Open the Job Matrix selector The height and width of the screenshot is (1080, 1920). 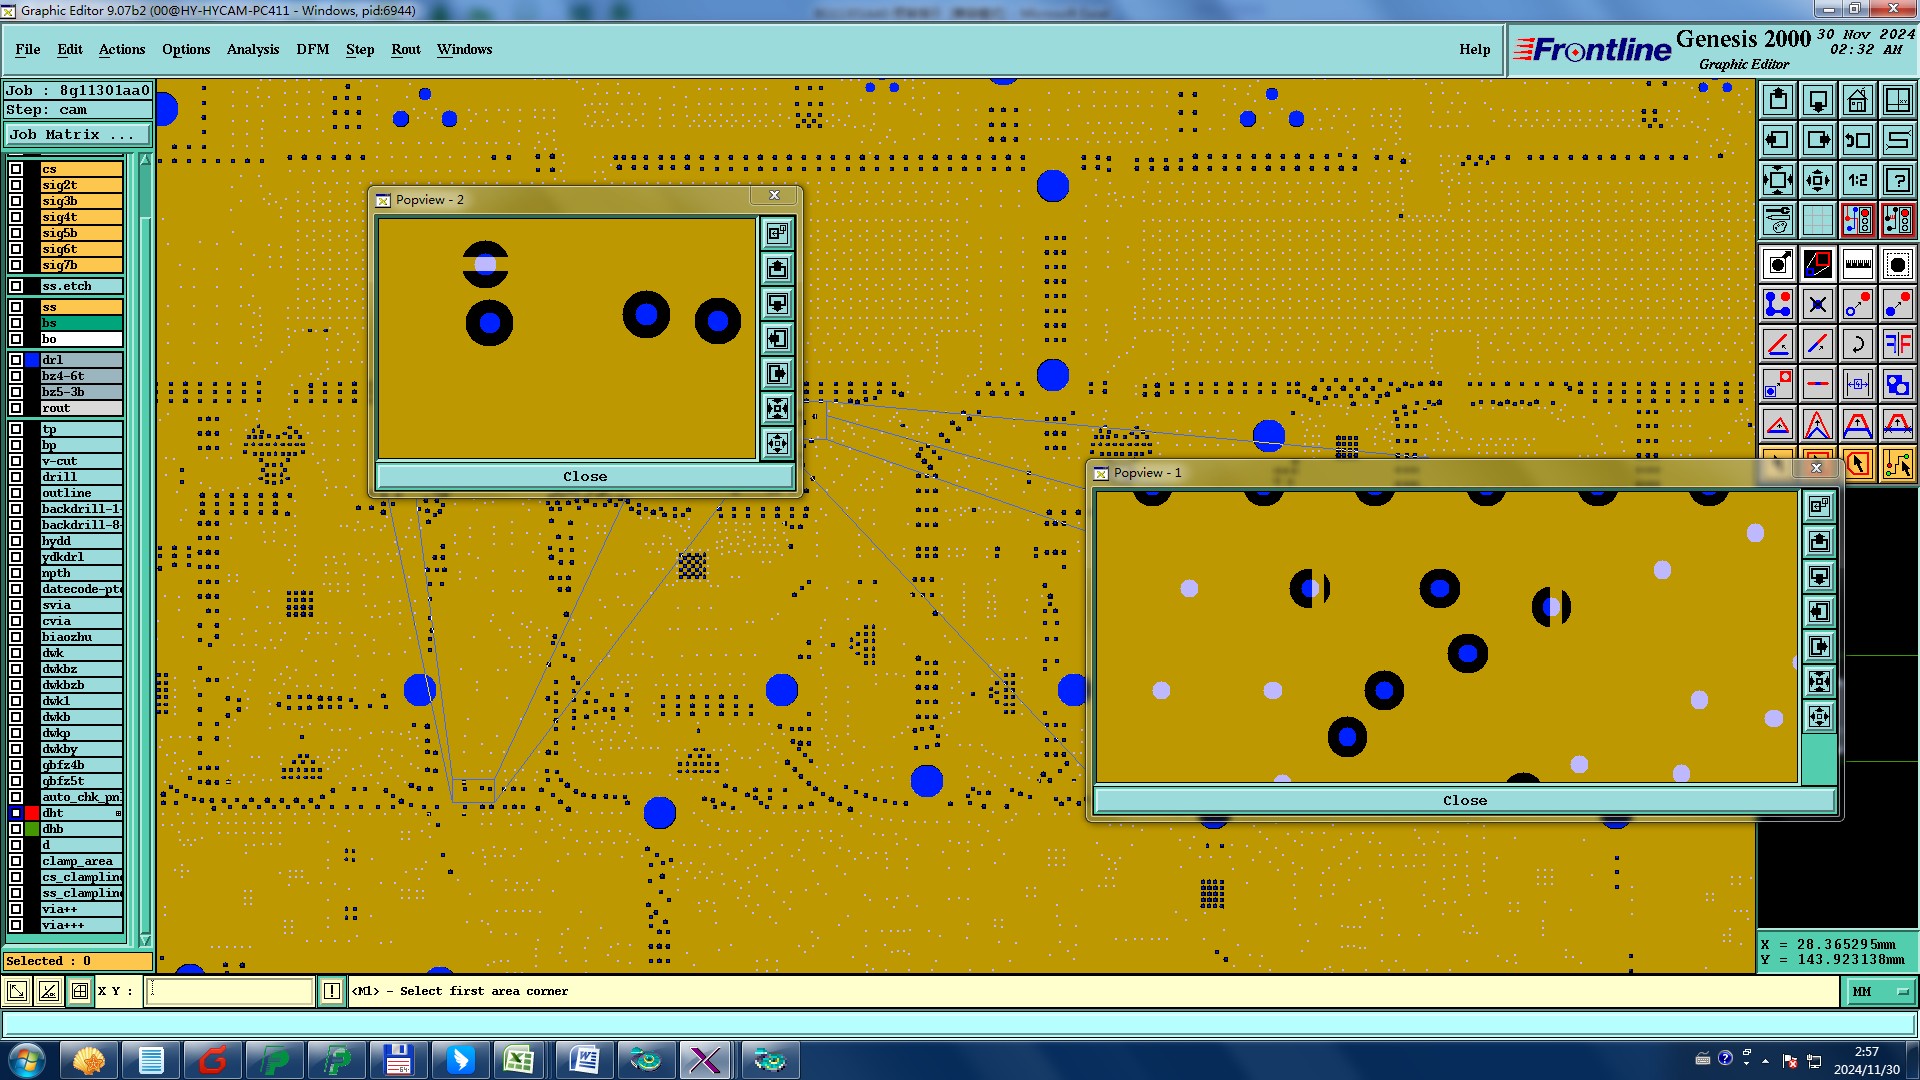coord(78,134)
